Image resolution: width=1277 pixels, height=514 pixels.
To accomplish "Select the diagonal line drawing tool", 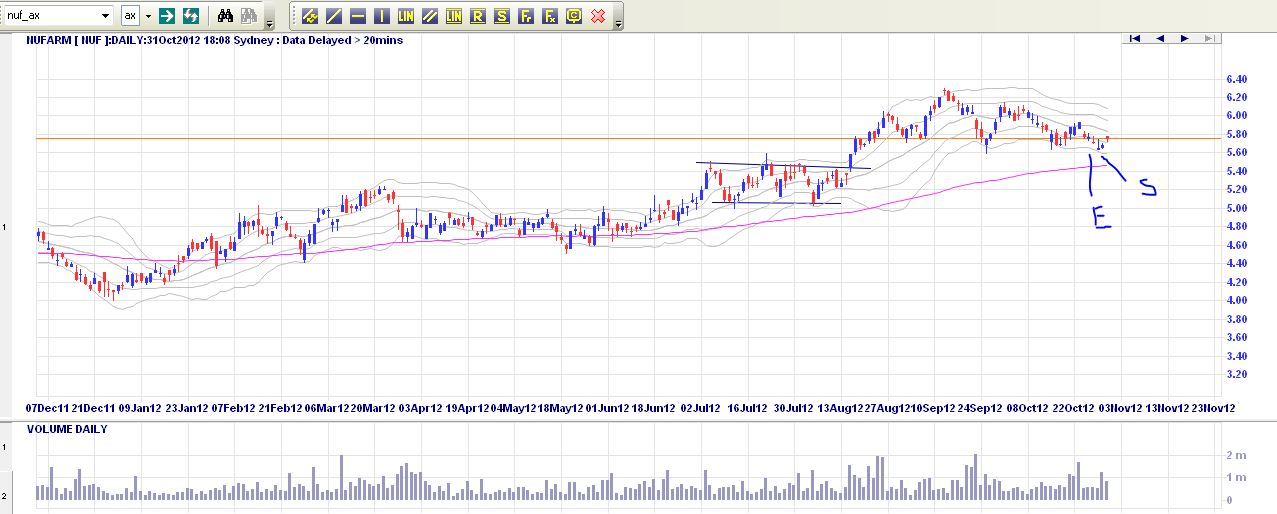I will 333,16.
